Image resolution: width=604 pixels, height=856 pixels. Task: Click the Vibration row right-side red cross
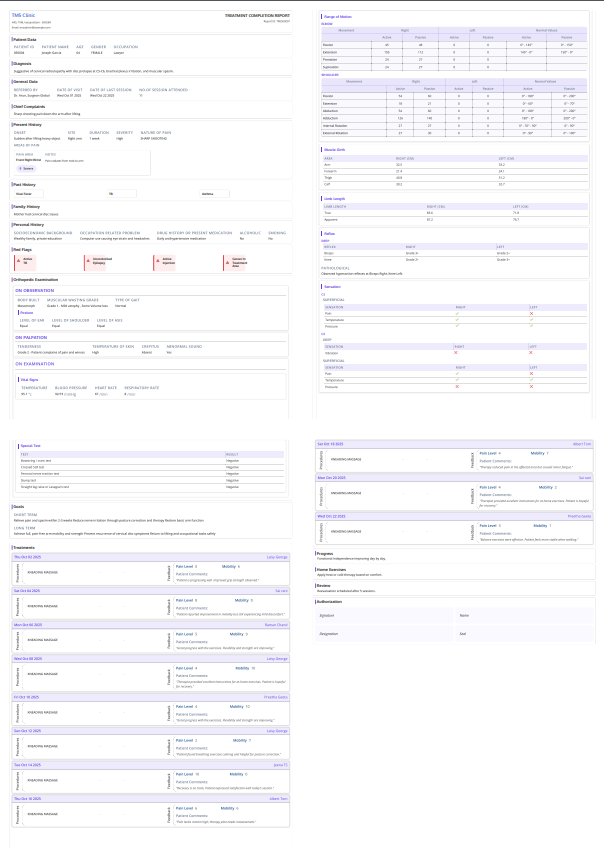[x=457, y=353]
